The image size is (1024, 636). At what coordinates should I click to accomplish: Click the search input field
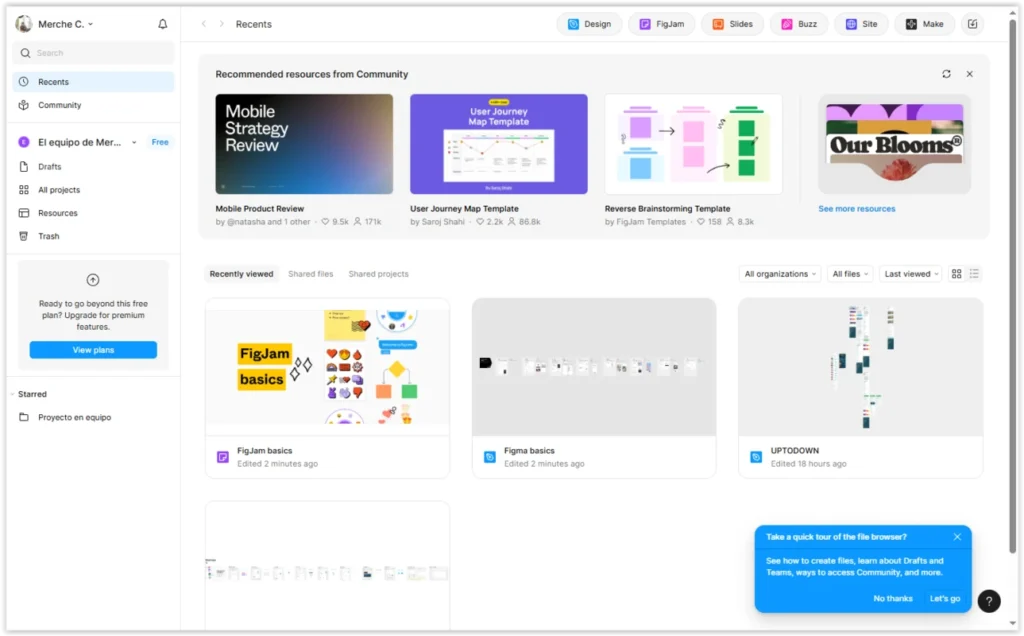coord(92,52)
